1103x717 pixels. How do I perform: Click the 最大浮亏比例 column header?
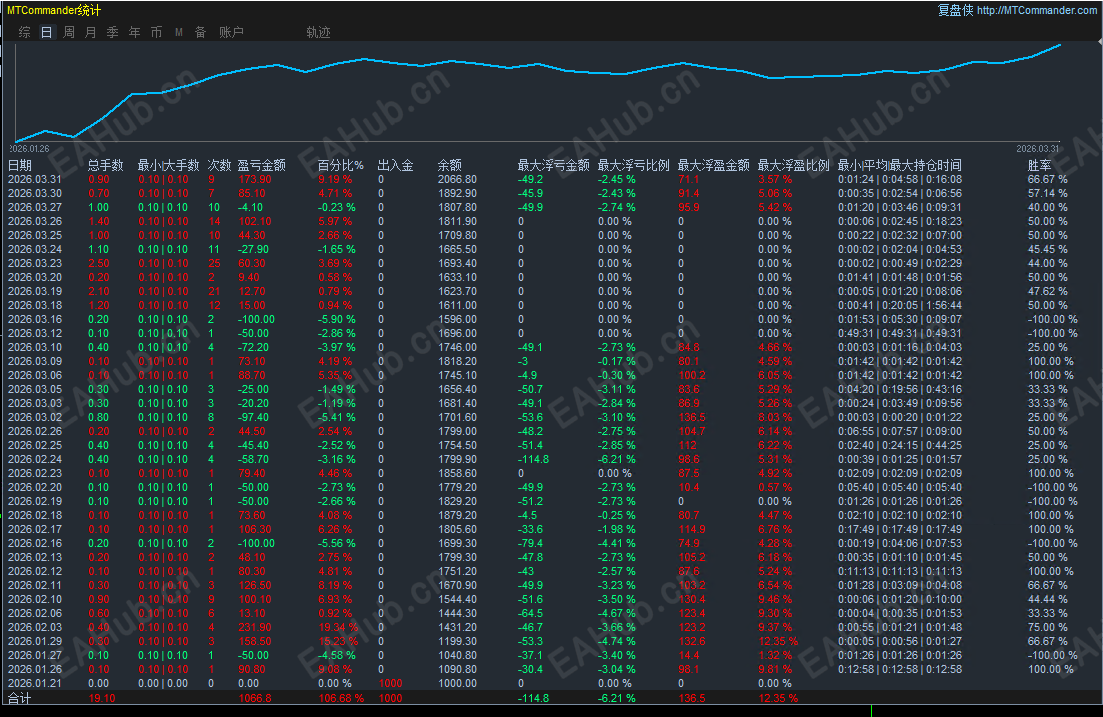coord(633,165)
